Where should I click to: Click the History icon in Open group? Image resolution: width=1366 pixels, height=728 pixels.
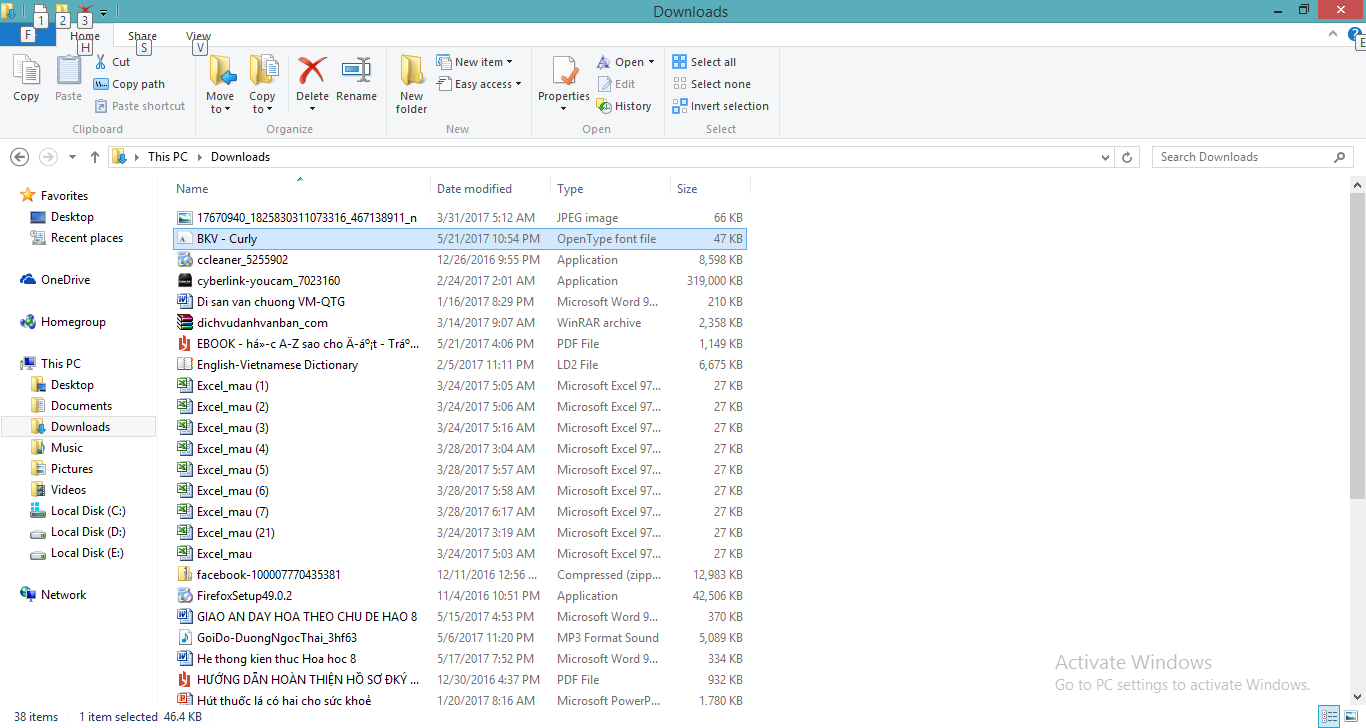click(x=604, y=106)
